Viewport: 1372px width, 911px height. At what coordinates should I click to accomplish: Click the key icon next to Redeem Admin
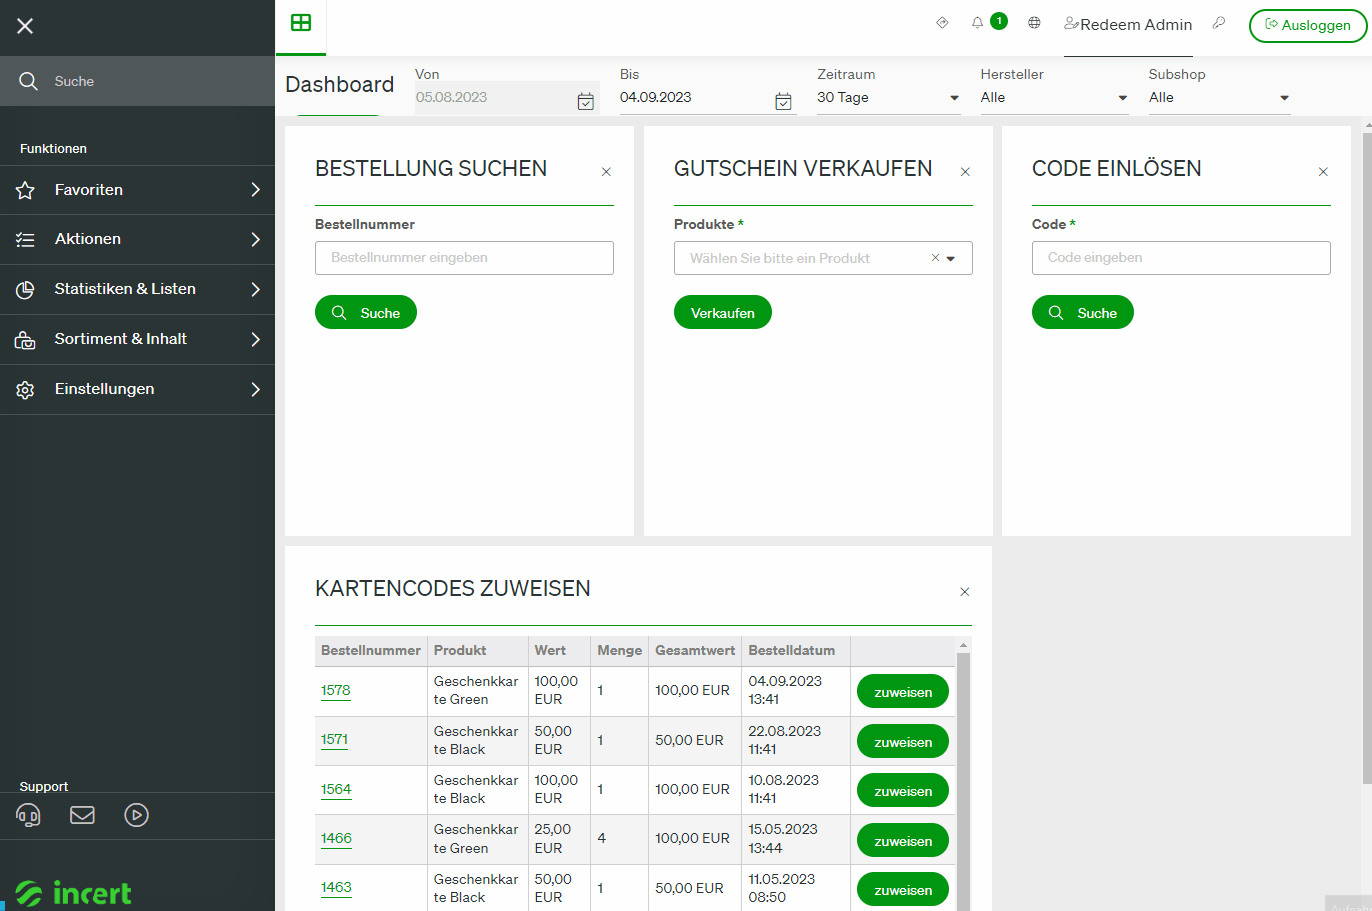tap(1219, 22)
